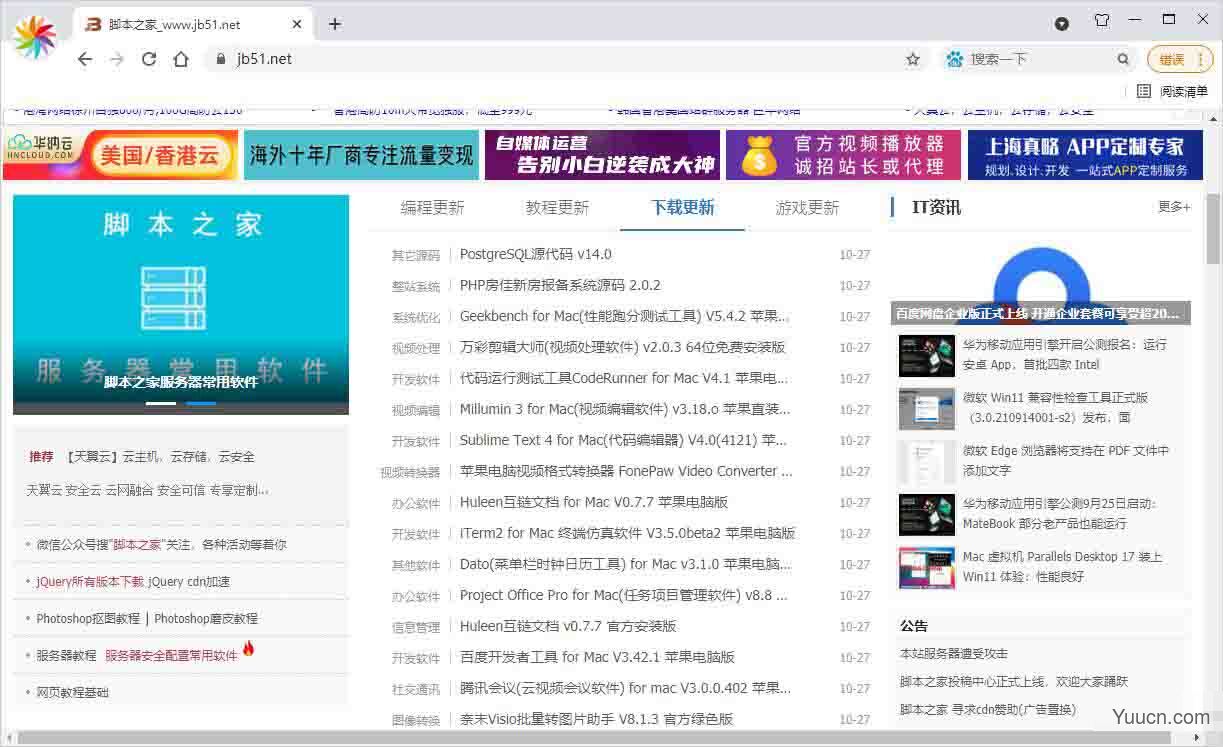Click thumbnail beside Mac 虚拟机 Parallels Desktop
This screenshot has width=1223, height=747.
tap(927, 567)
